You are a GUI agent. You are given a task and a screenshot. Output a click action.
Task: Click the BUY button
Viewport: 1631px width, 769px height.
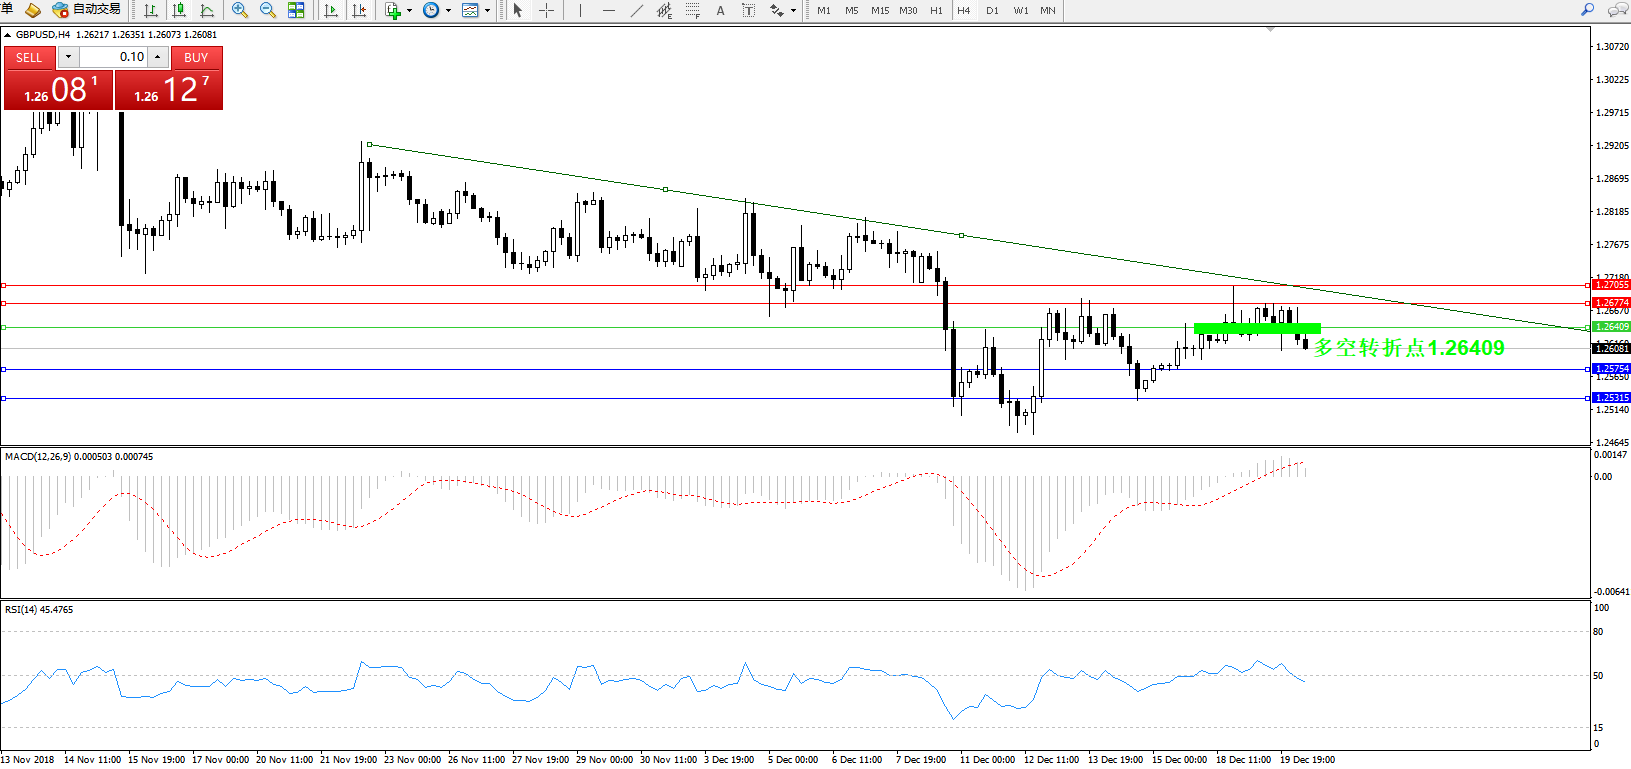coord(196,57)
